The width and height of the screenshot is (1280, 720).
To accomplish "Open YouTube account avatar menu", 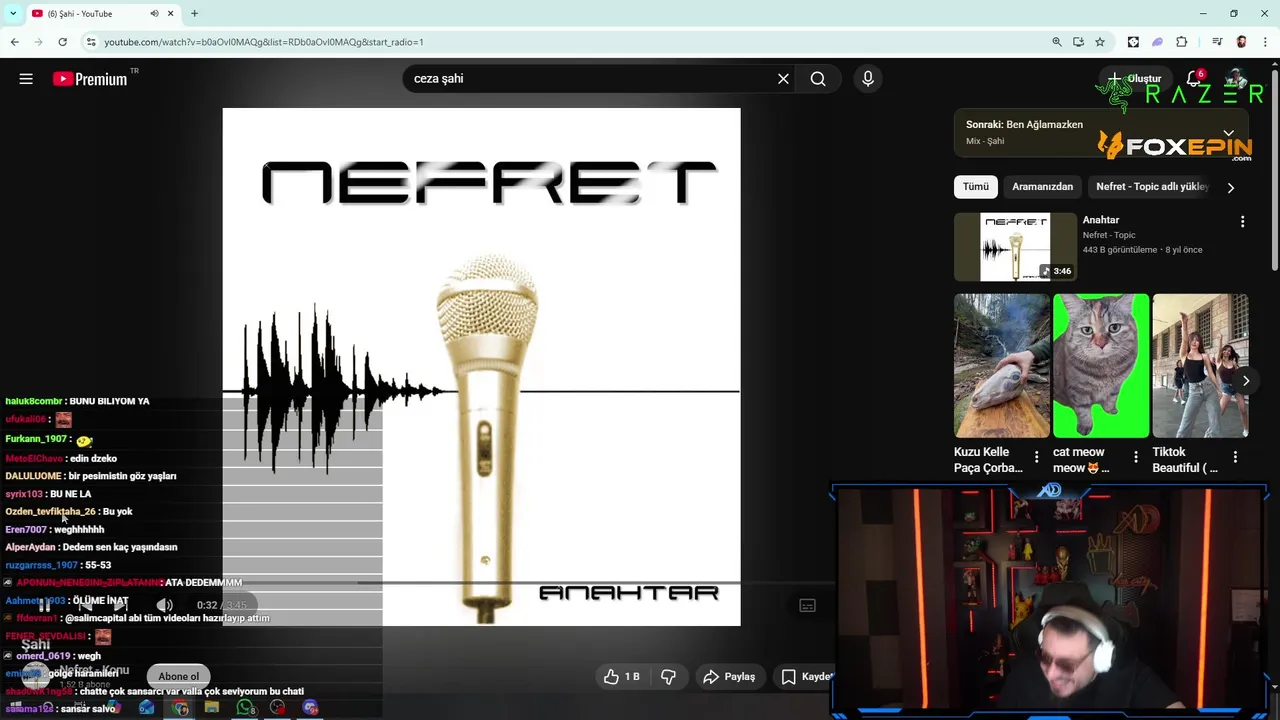I will (1237, 79).
